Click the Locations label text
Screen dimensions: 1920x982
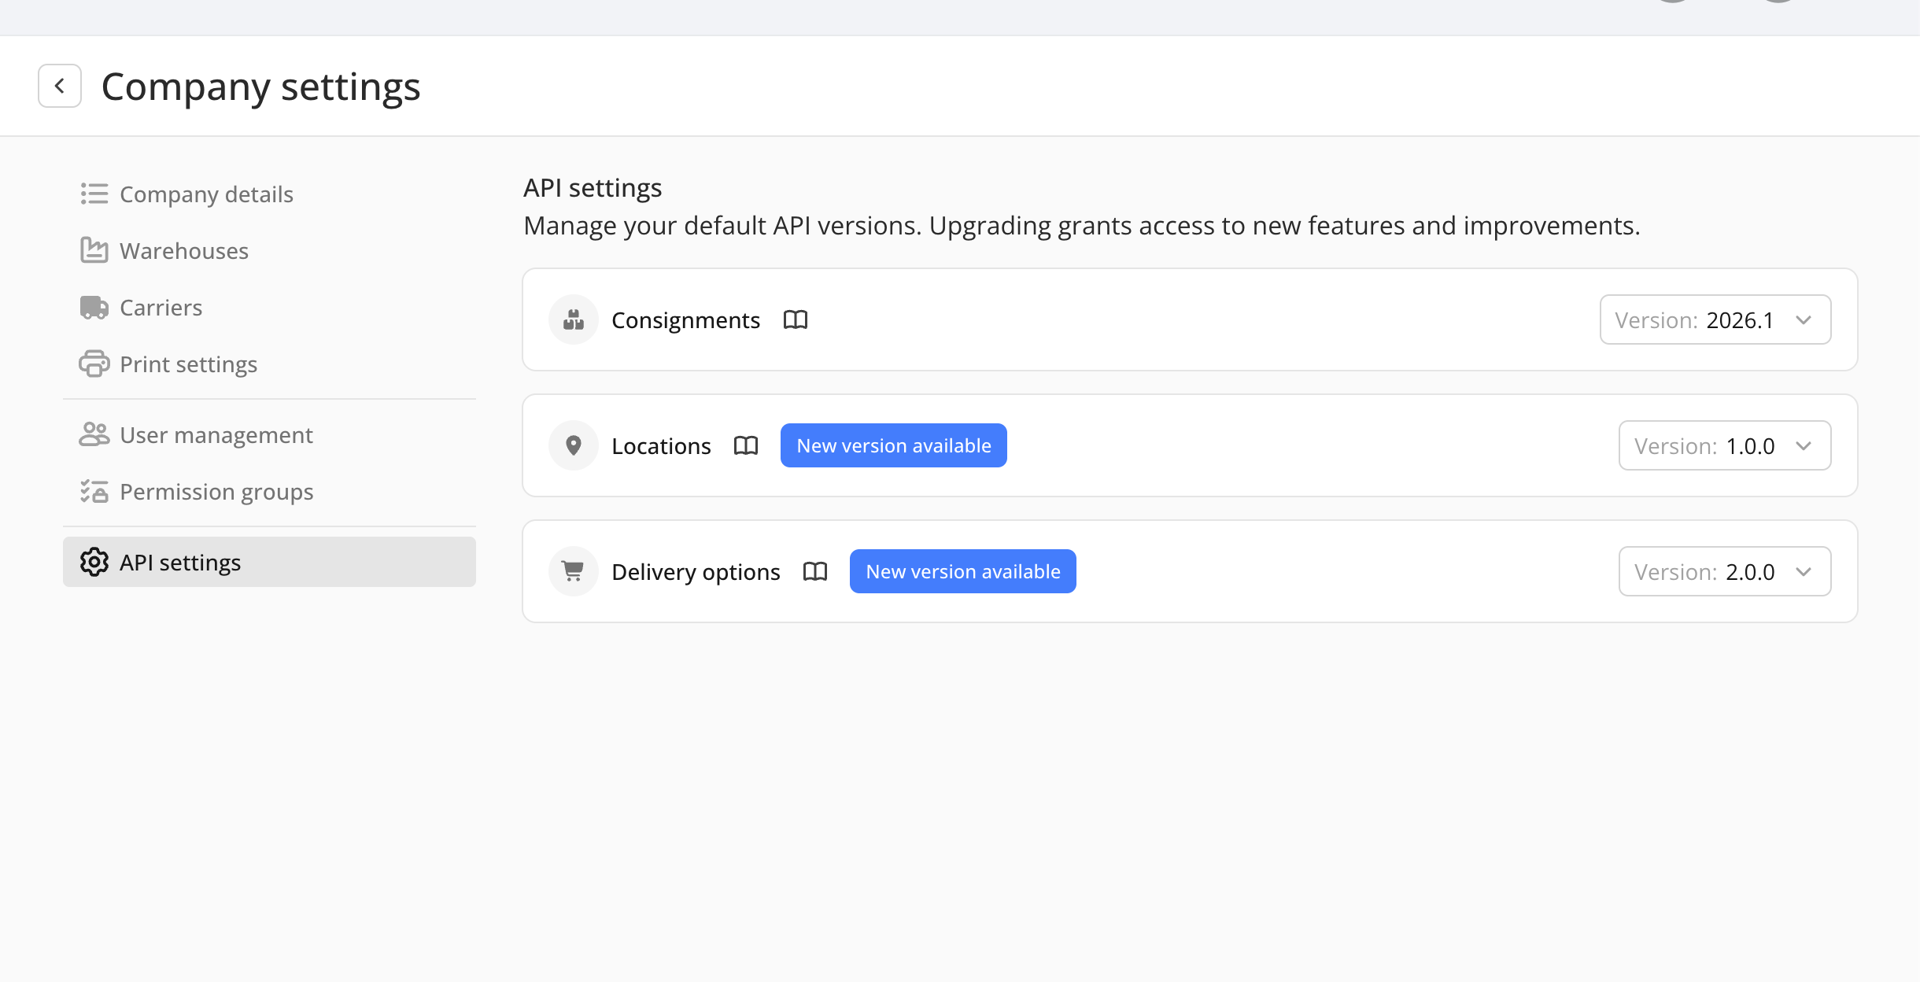tap(661, 446)
